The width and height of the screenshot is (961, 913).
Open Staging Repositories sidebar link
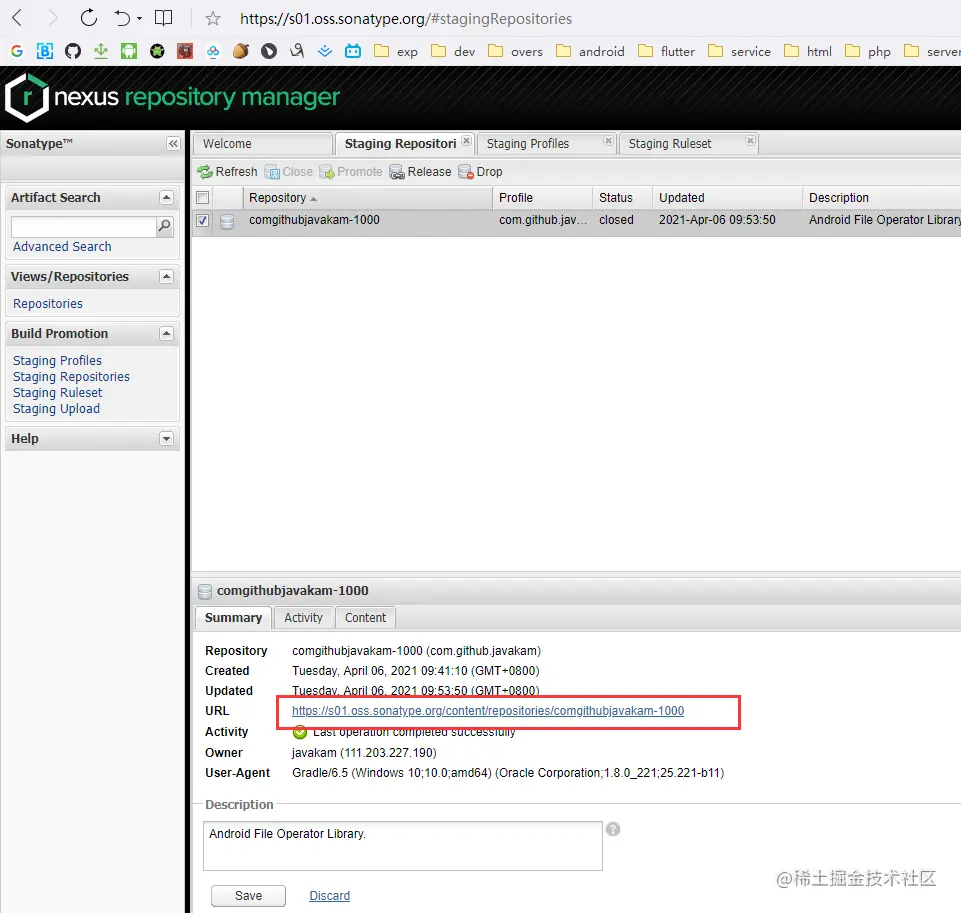[x=71, y=376]
